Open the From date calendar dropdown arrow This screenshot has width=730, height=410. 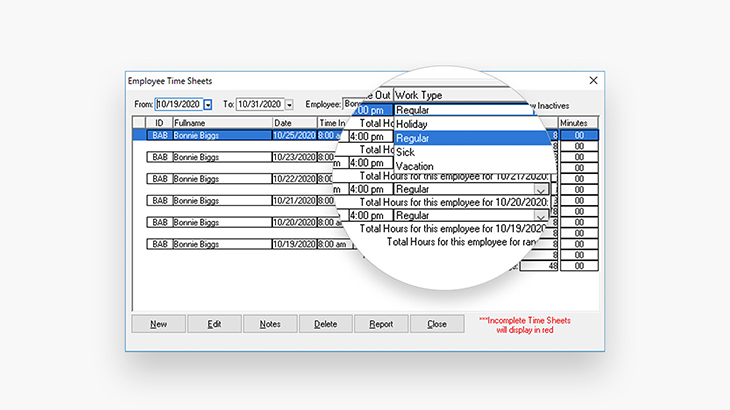click(208, 104)
